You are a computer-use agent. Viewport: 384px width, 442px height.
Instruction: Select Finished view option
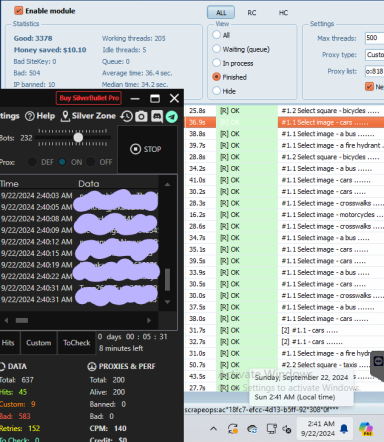click(x=217, y=77)
